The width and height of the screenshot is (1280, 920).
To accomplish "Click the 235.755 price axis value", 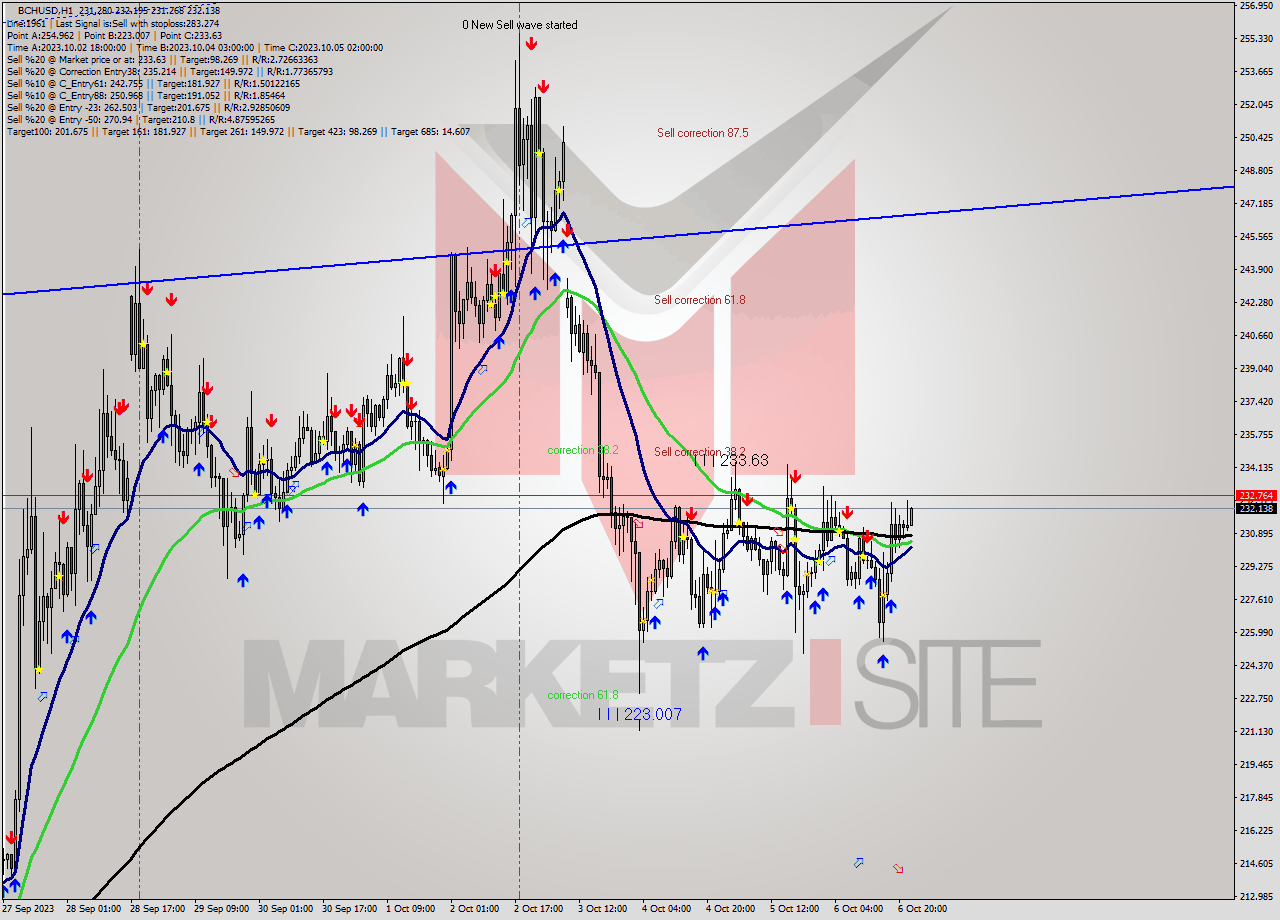I will pos(1256,435).
